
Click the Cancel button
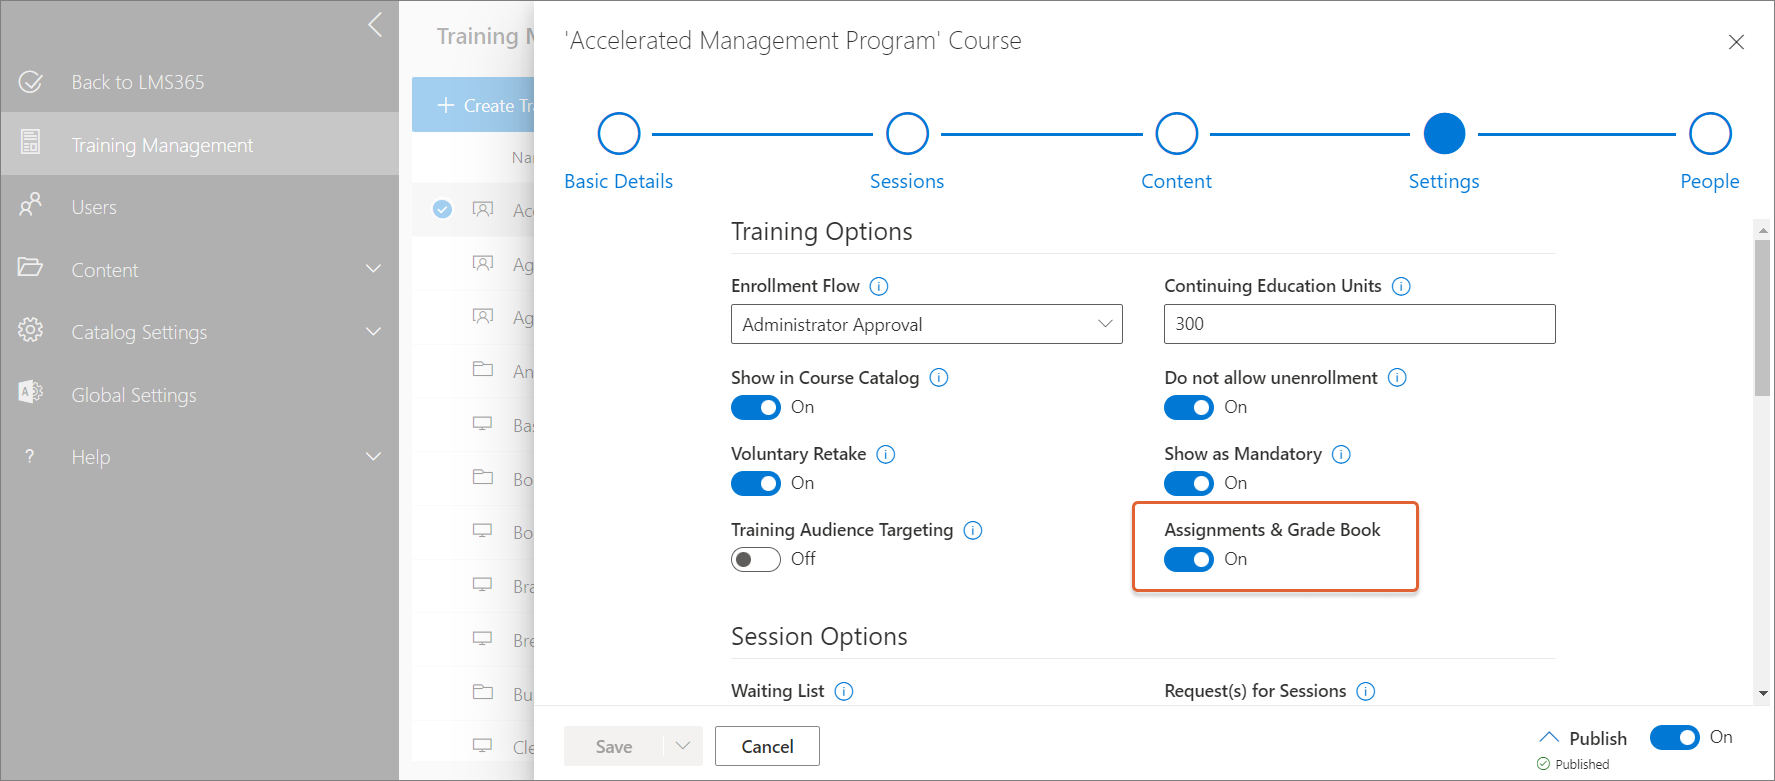(767, 746)
